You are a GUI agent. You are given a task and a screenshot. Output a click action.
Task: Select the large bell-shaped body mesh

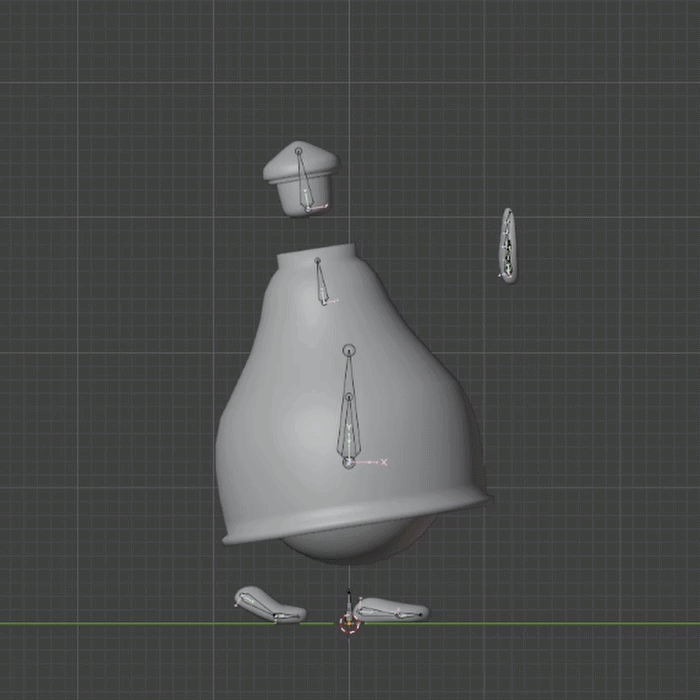(x=353, y=393)
